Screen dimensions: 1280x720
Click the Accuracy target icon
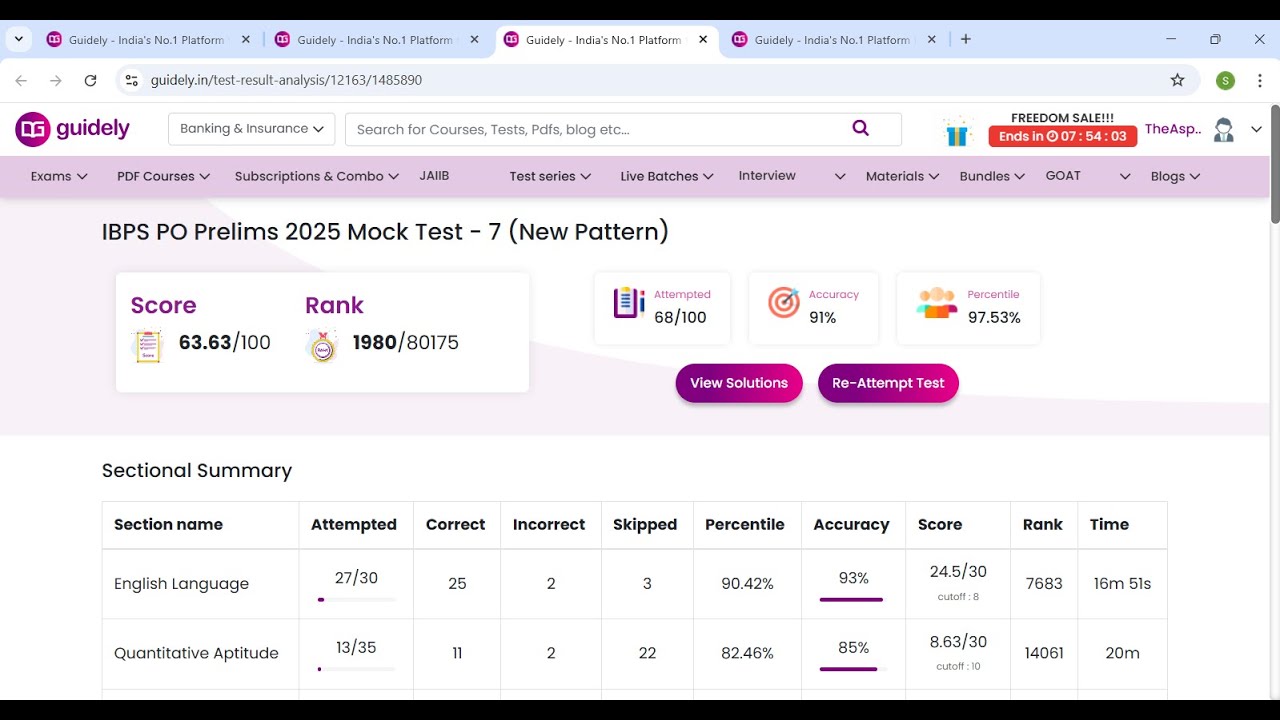pos(783,302)
